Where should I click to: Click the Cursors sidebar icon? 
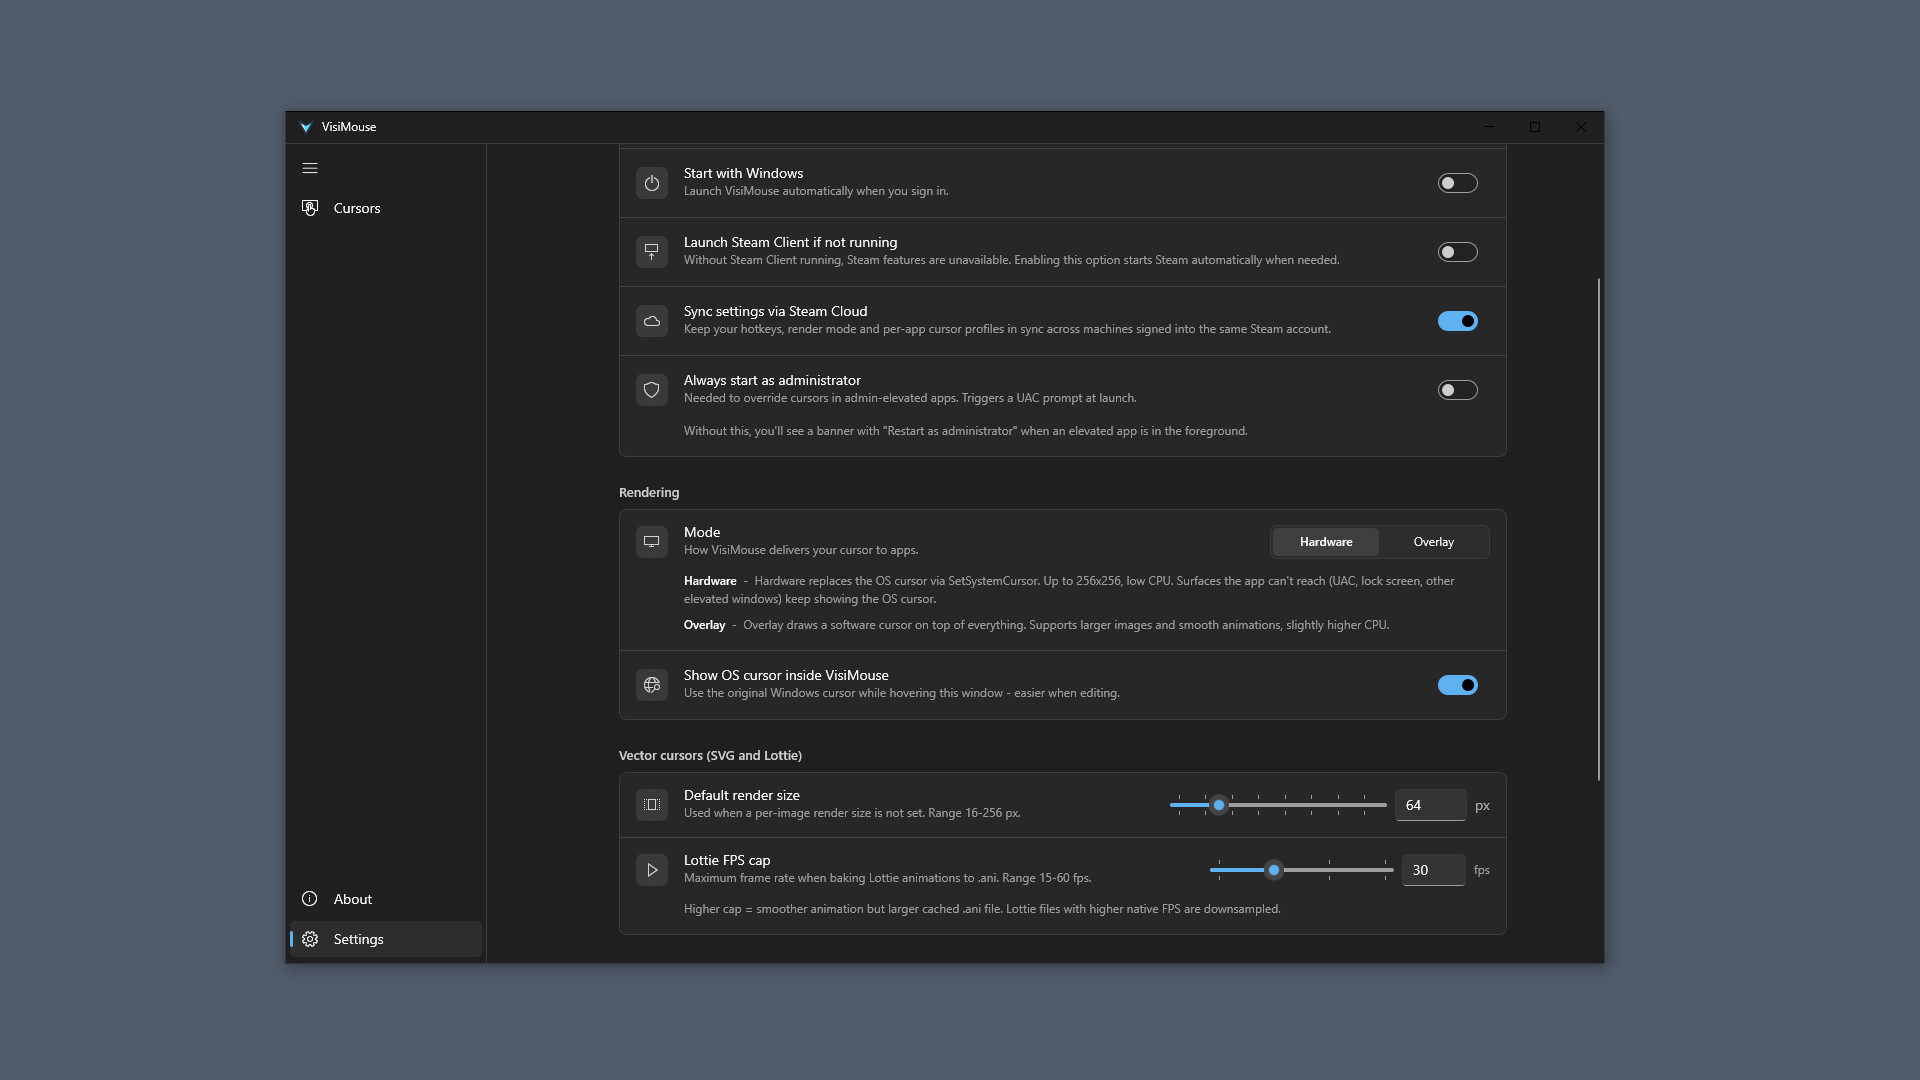[310, 208]
